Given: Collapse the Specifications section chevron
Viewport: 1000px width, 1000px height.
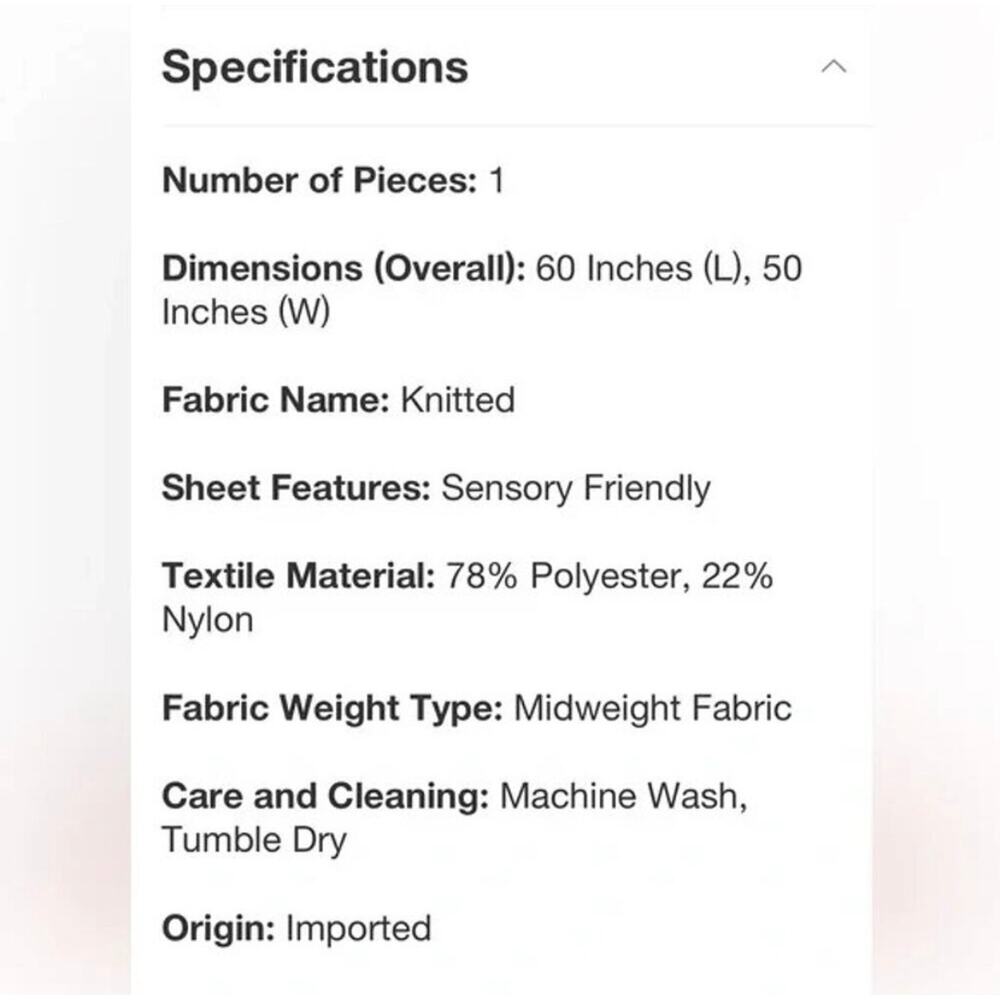Looking at the screenshot, I should [x=834, y=66].
